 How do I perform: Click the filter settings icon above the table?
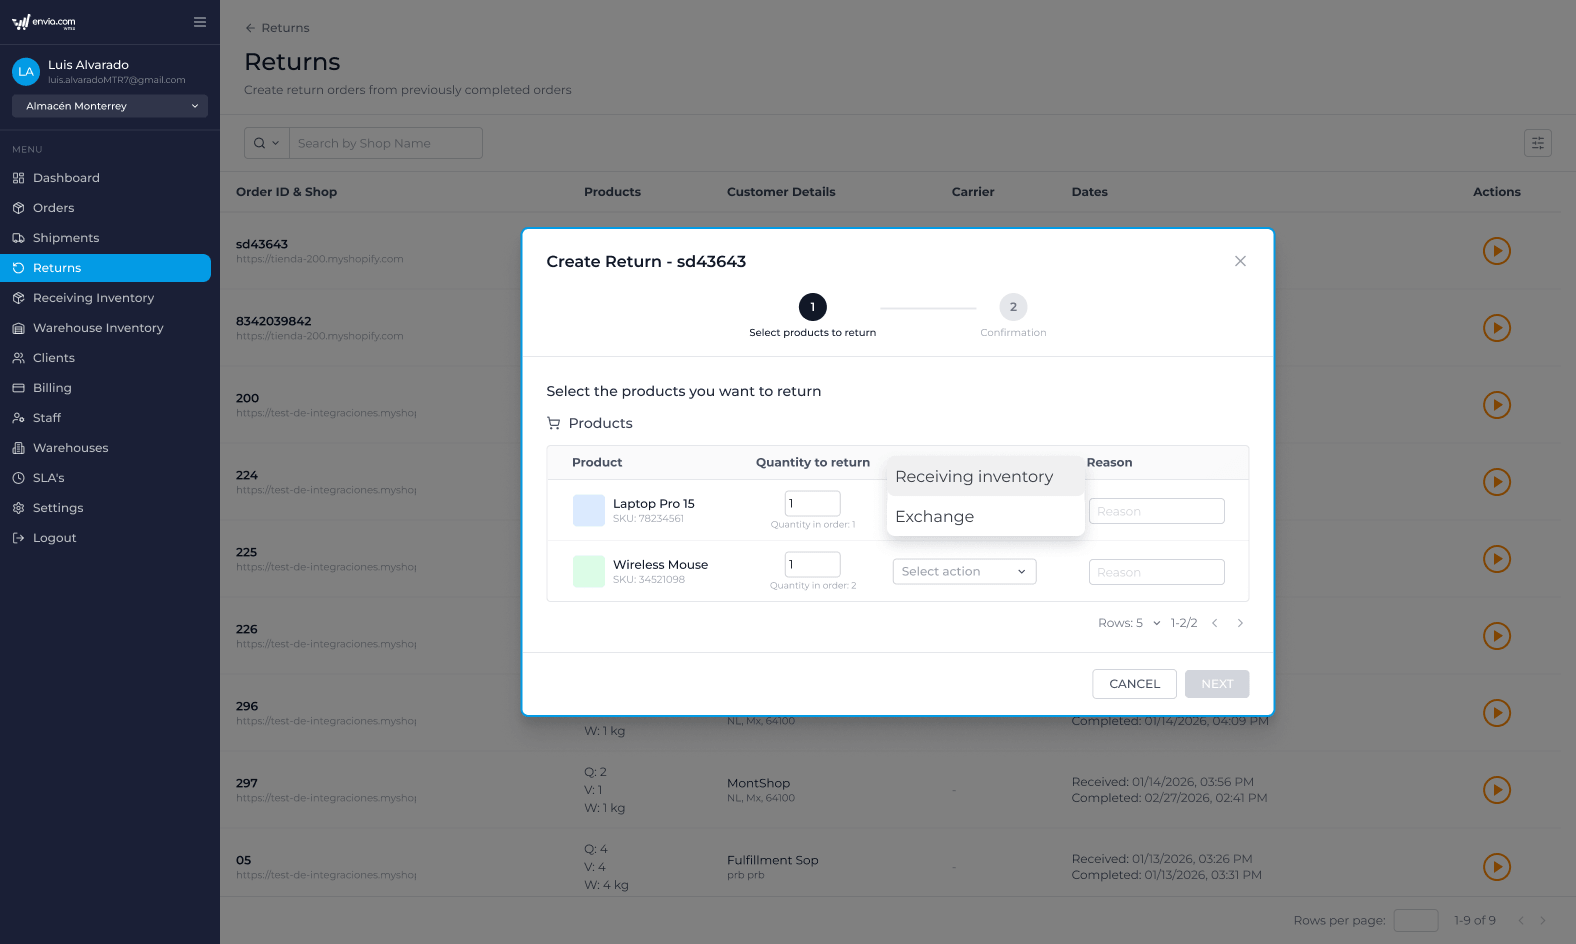pos(1537,143)
